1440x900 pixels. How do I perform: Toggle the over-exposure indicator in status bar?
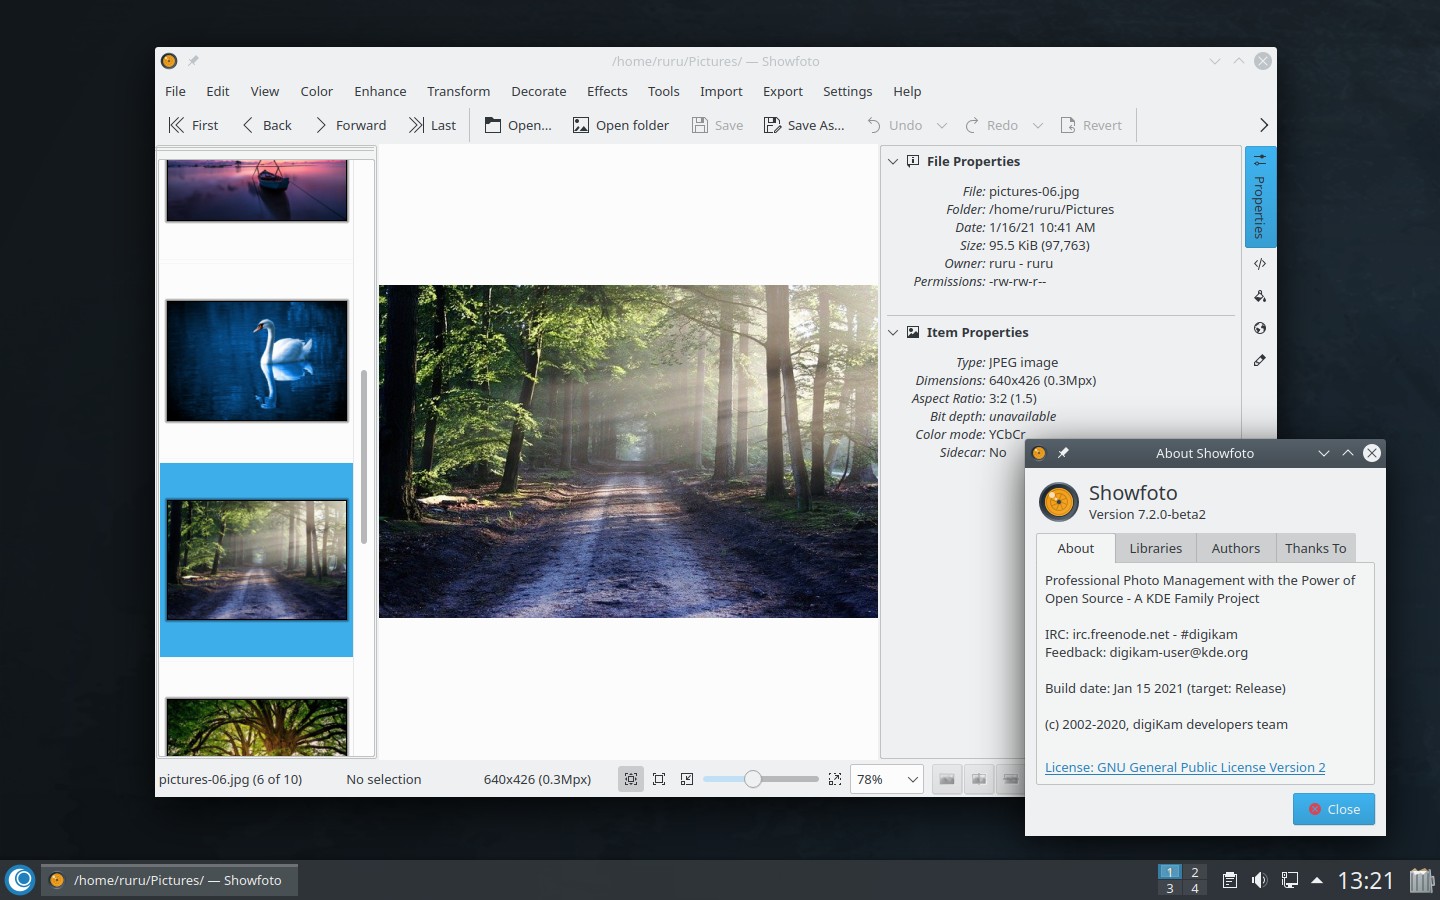point(979,779)
